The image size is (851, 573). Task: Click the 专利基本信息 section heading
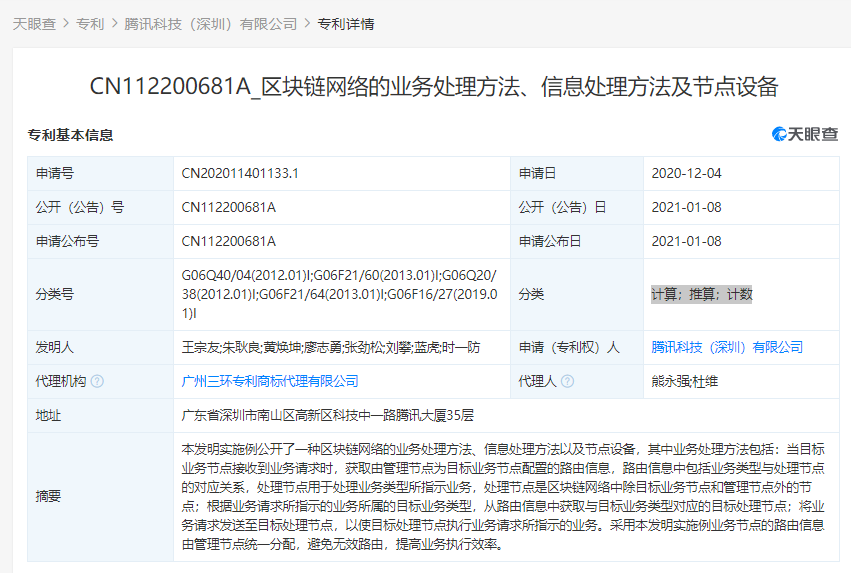coord(71,135)
